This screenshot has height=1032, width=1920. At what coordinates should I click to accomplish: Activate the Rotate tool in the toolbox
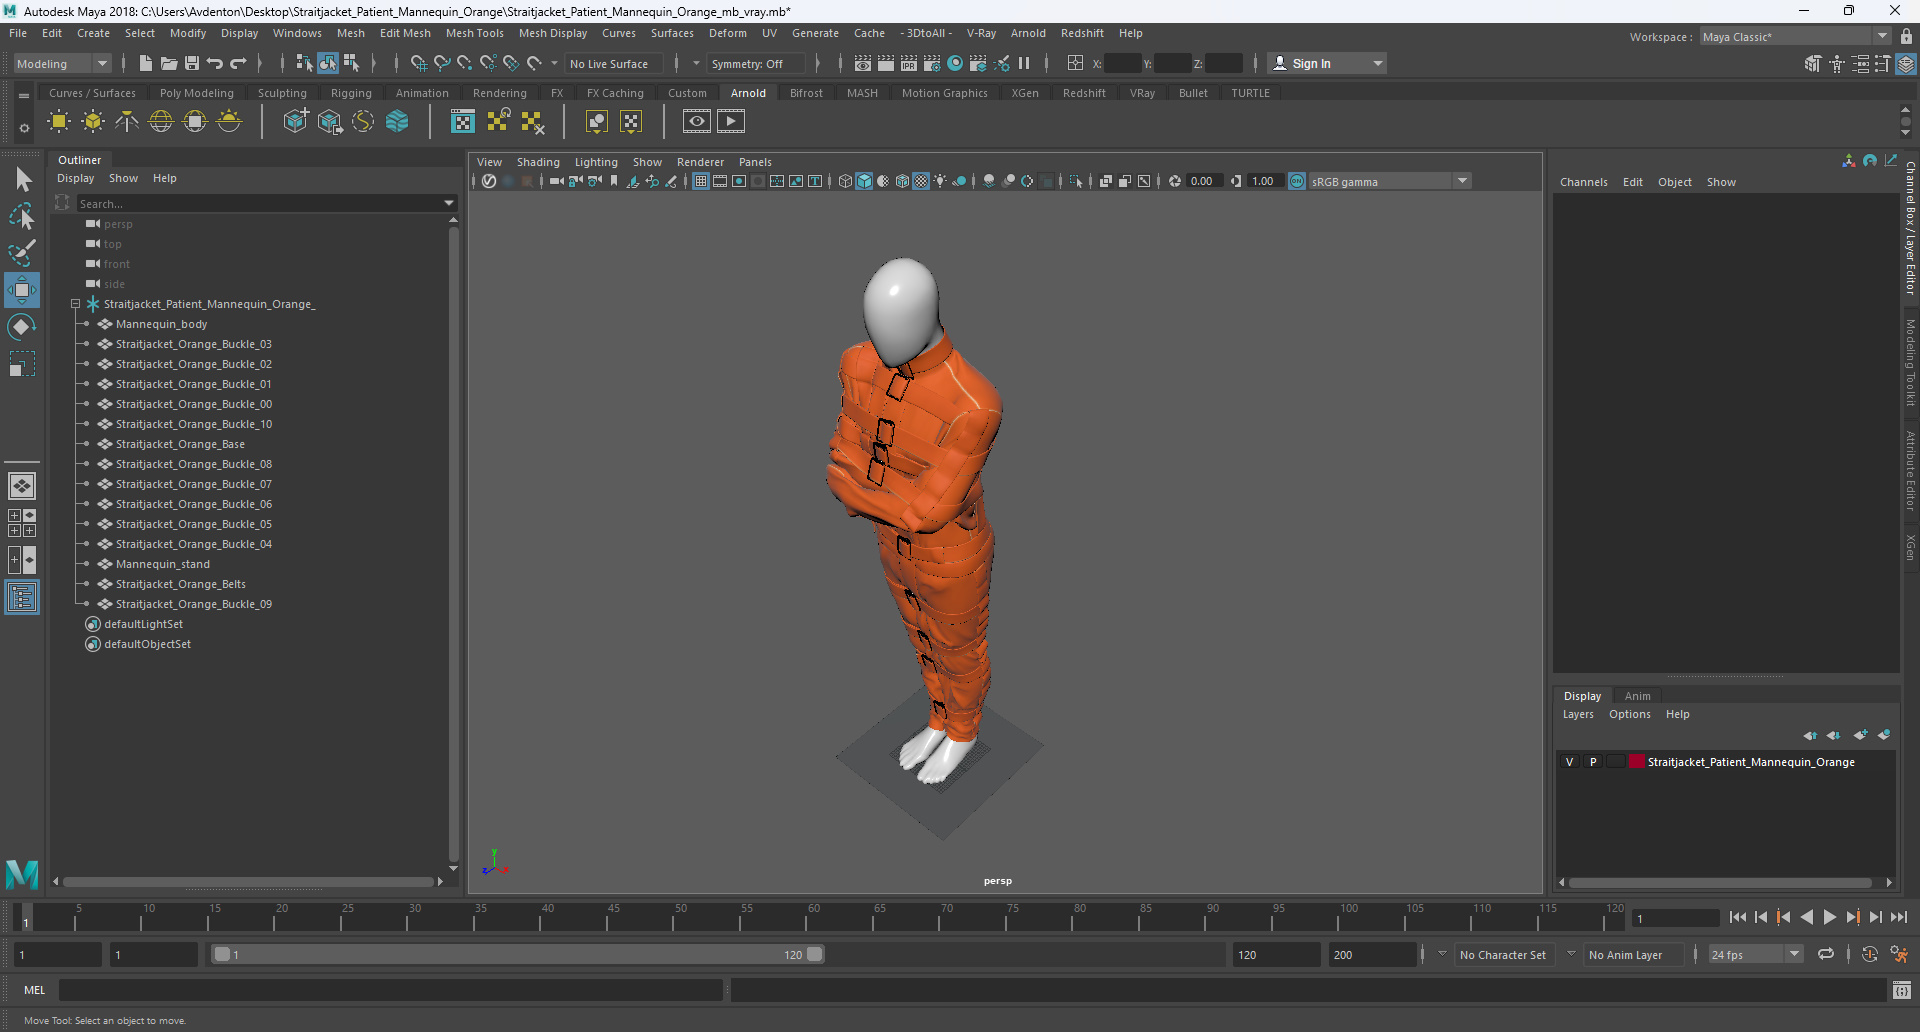coord(22,327)
